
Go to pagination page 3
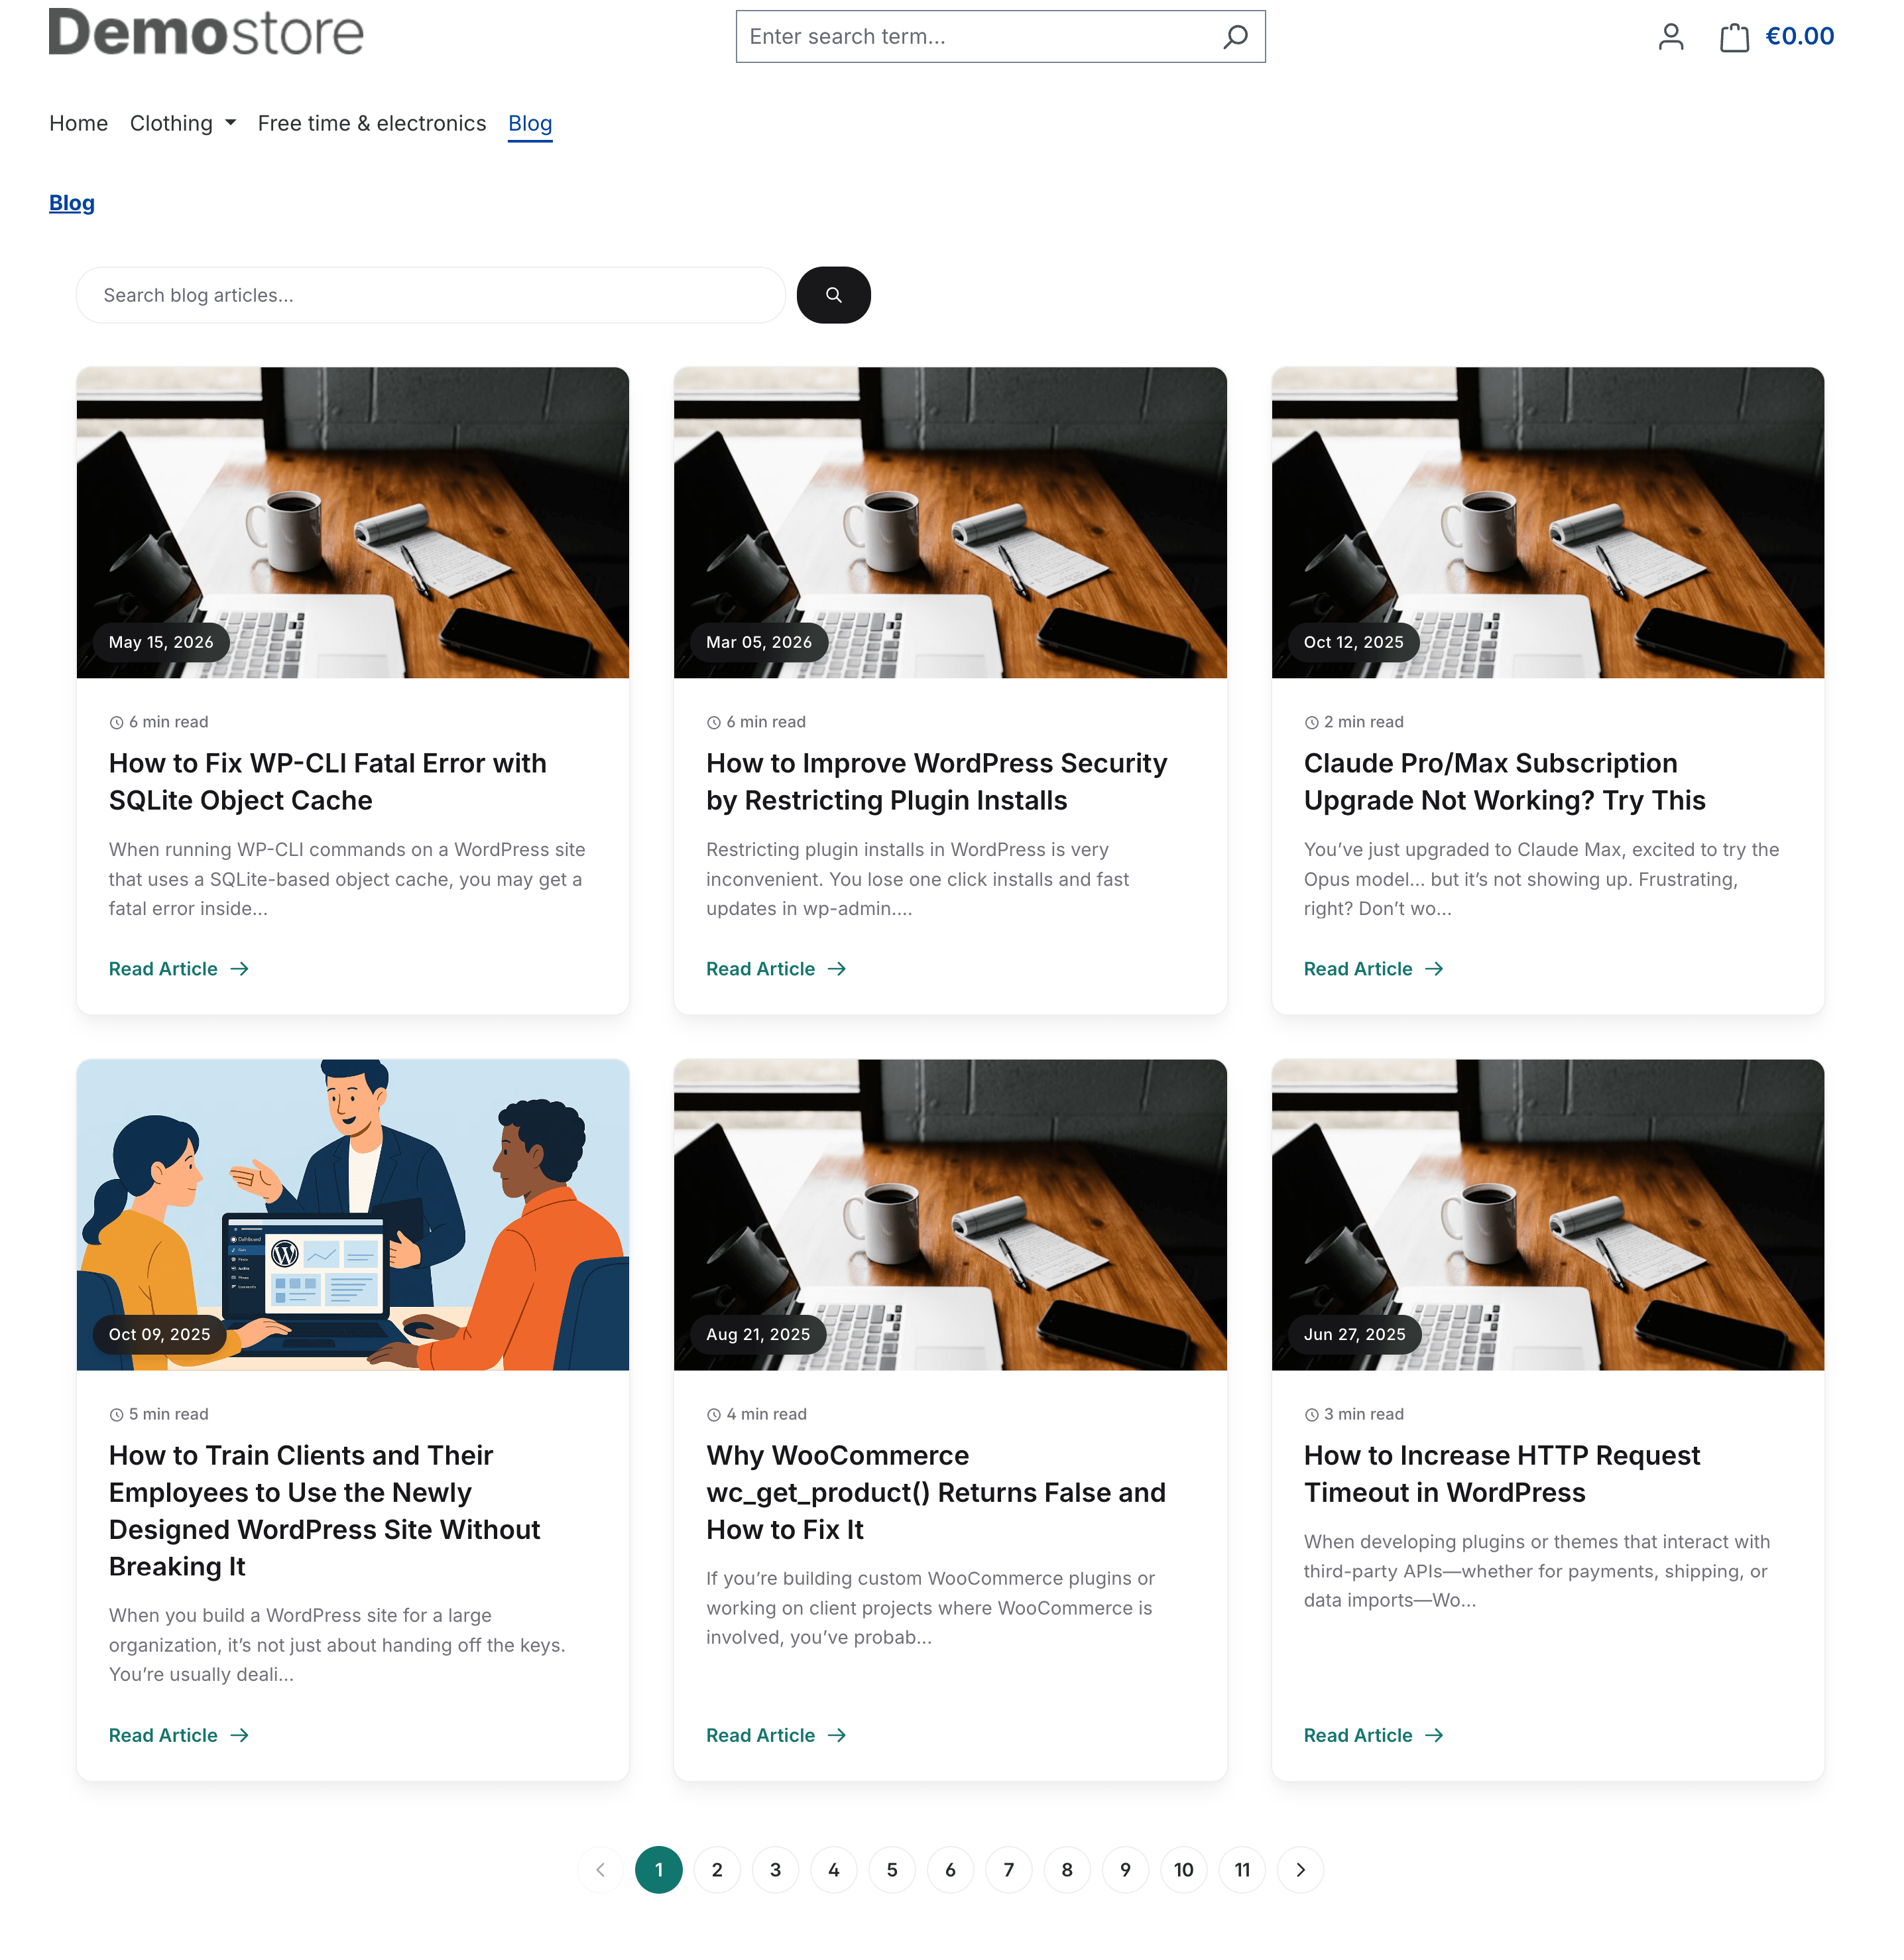click(x=775, y=1870)
